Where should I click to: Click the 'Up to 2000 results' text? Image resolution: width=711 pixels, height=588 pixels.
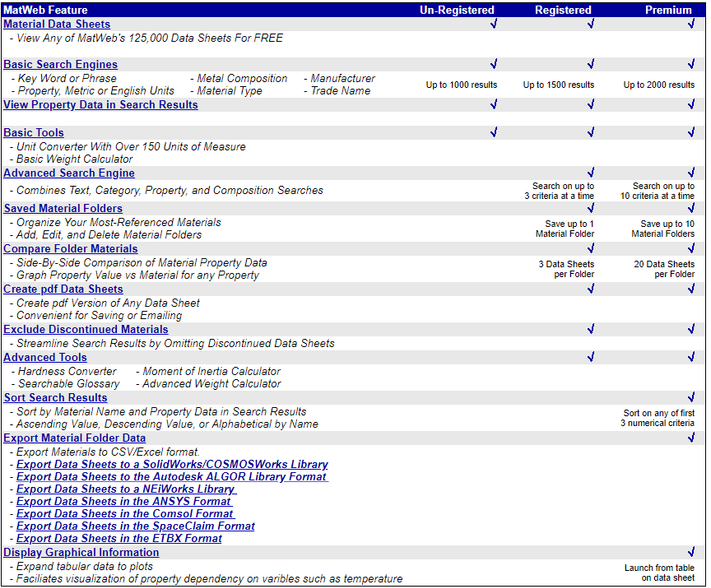tap(659, 85)
